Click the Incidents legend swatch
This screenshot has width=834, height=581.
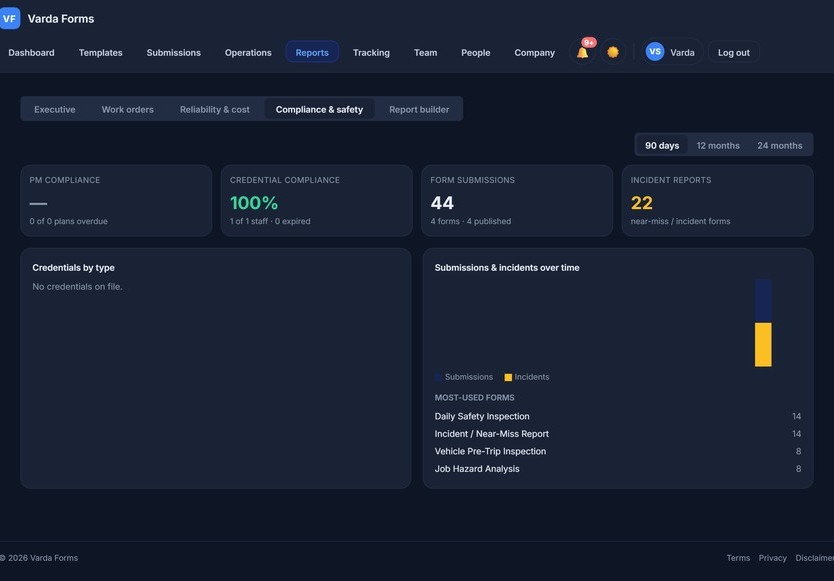(x=508, y=377)
